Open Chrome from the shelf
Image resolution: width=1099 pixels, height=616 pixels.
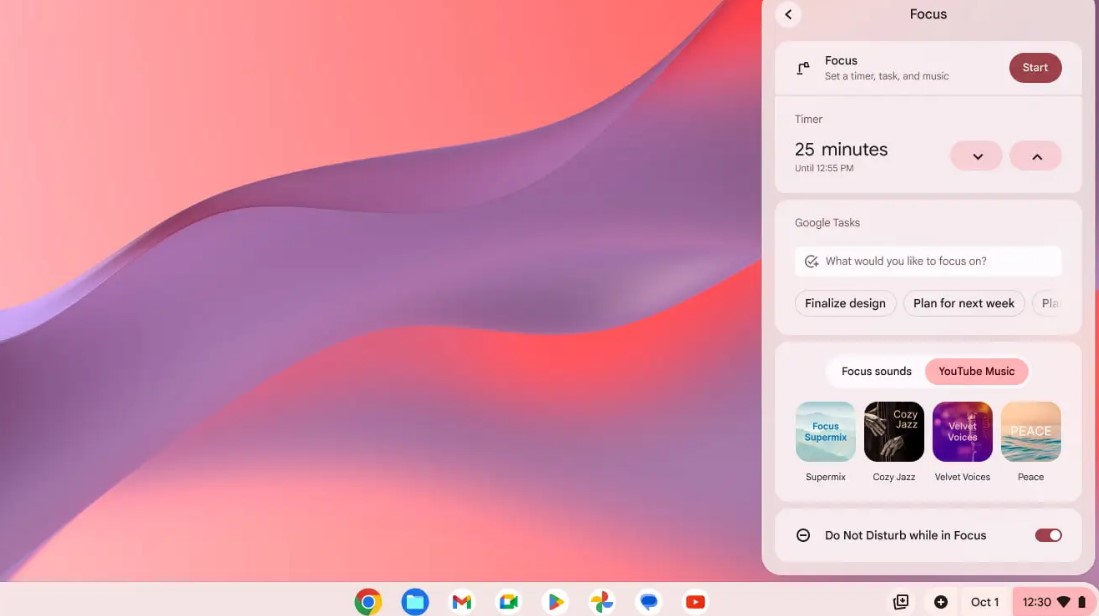click(368, 602)
